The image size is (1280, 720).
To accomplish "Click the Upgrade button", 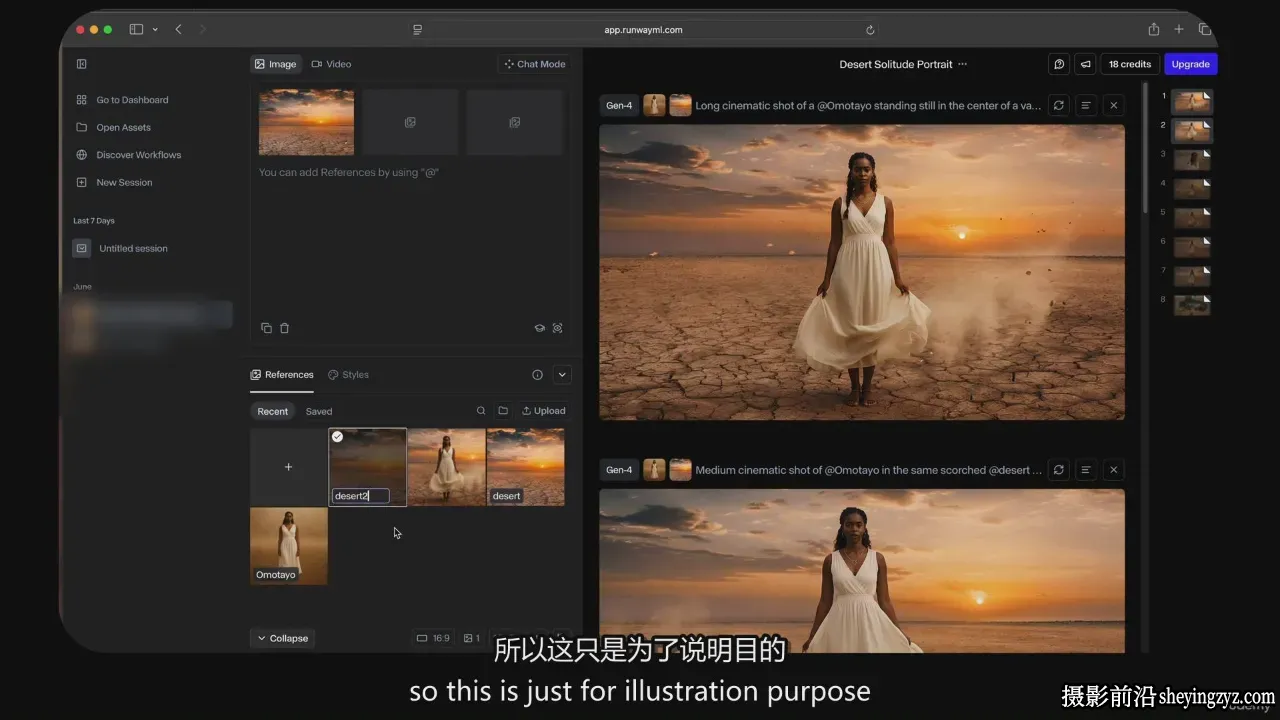I will (1191, 64).
